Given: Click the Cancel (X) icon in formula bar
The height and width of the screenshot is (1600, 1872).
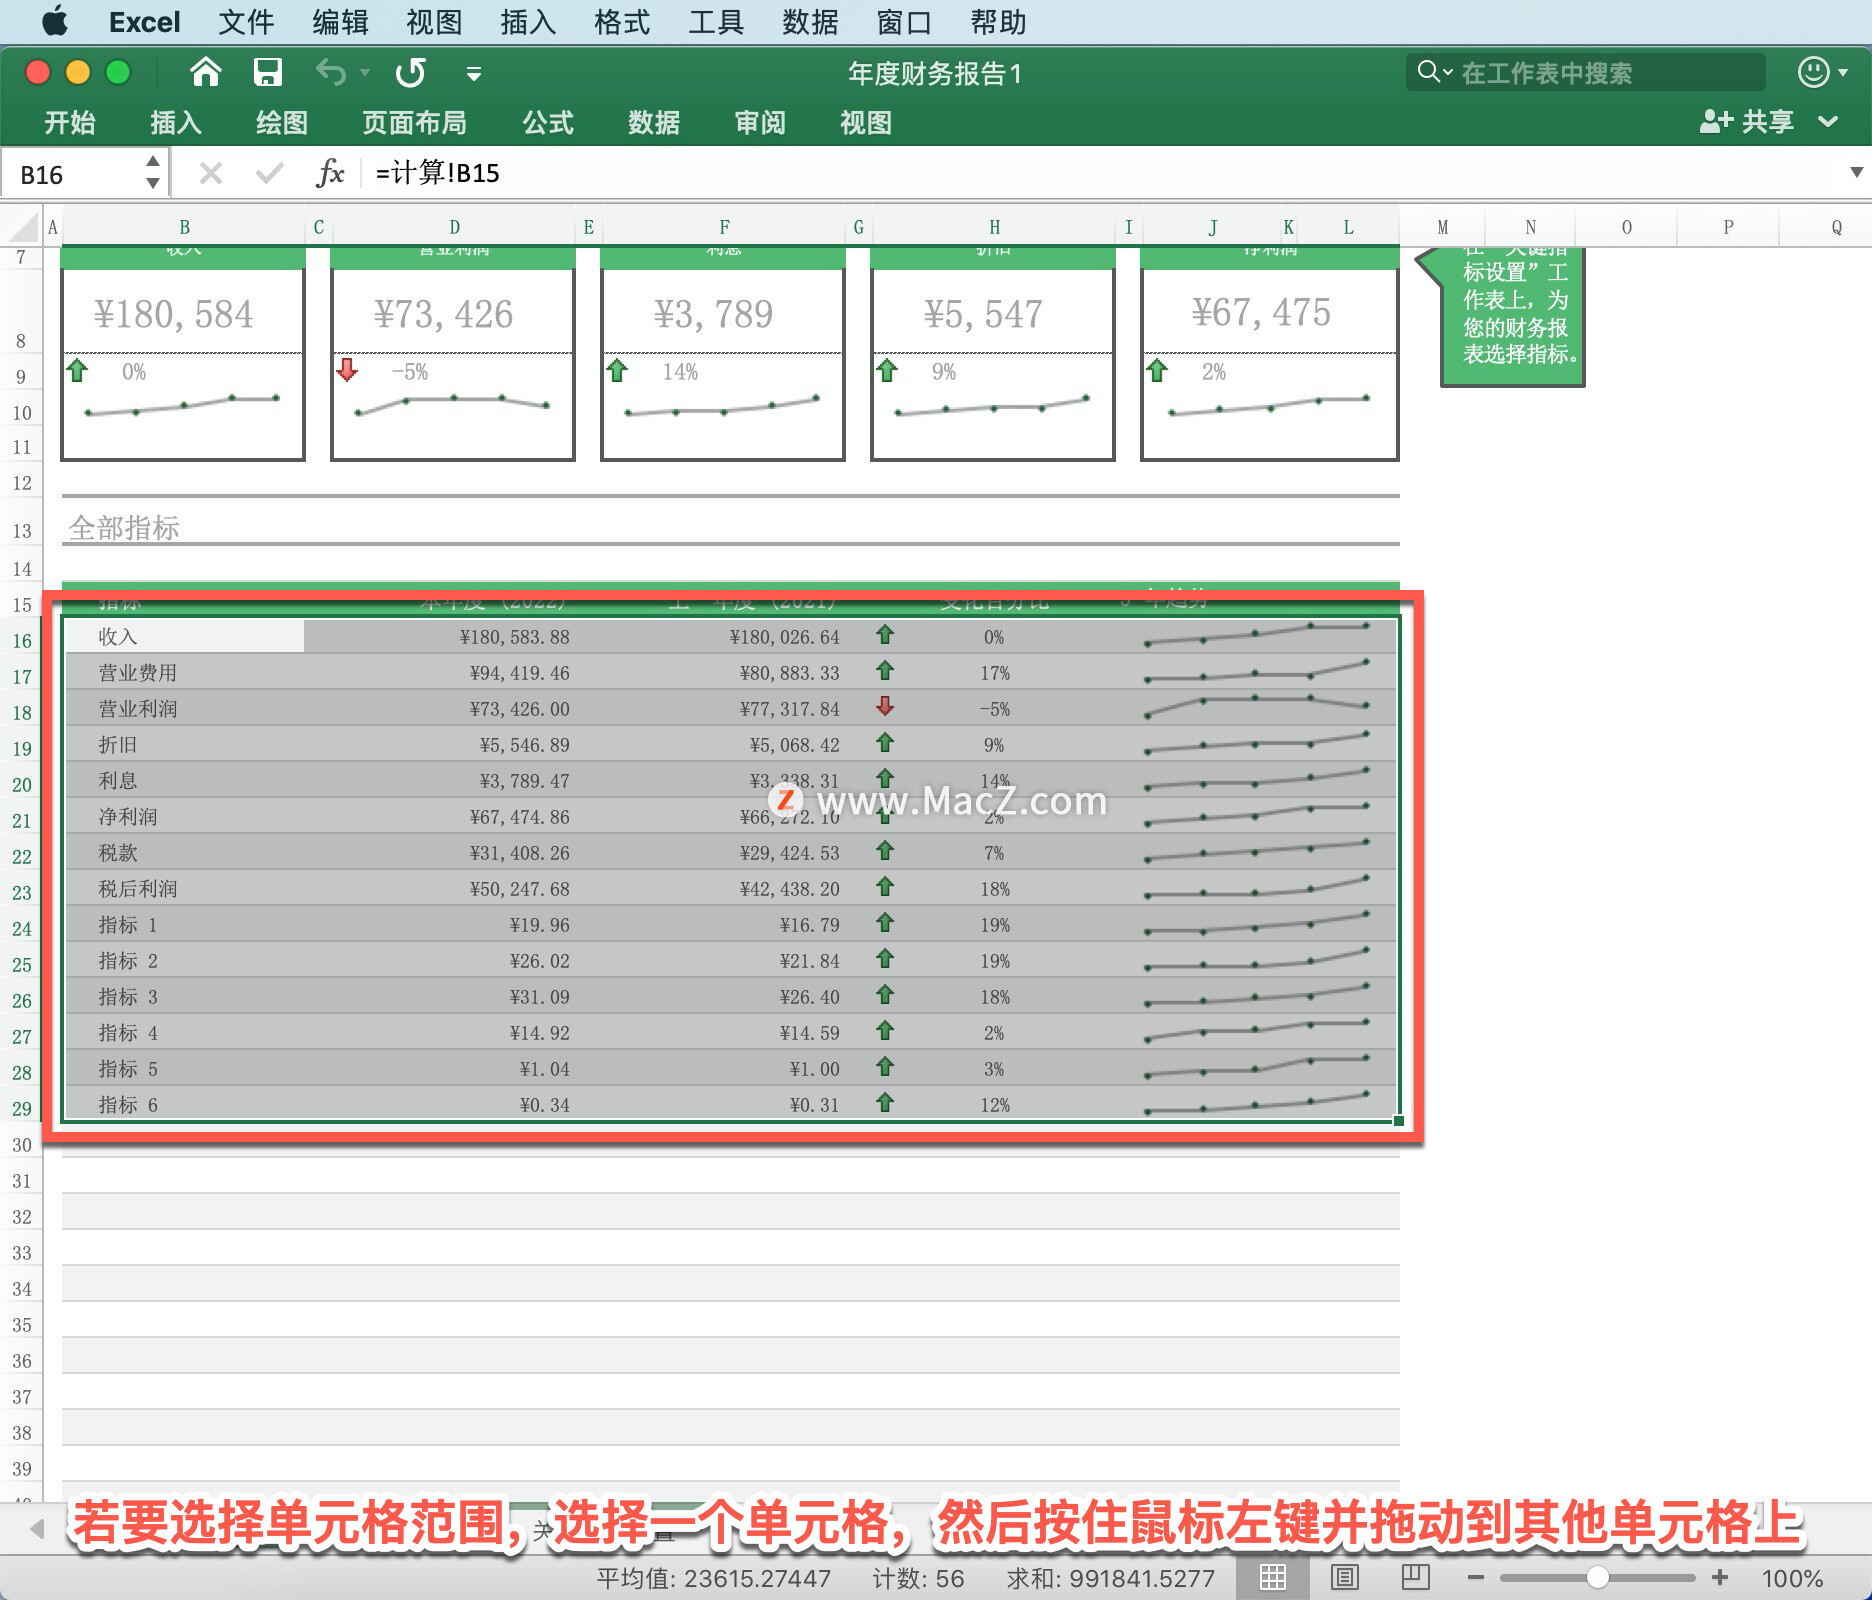Looking at the screenshot, I should pyautogui.click(x=210, y=174).
